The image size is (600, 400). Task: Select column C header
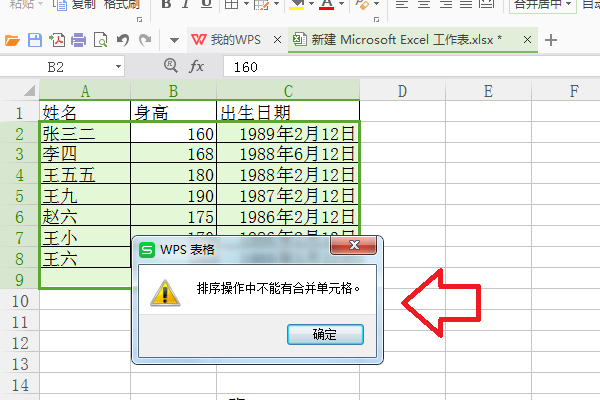coord(288,91)
